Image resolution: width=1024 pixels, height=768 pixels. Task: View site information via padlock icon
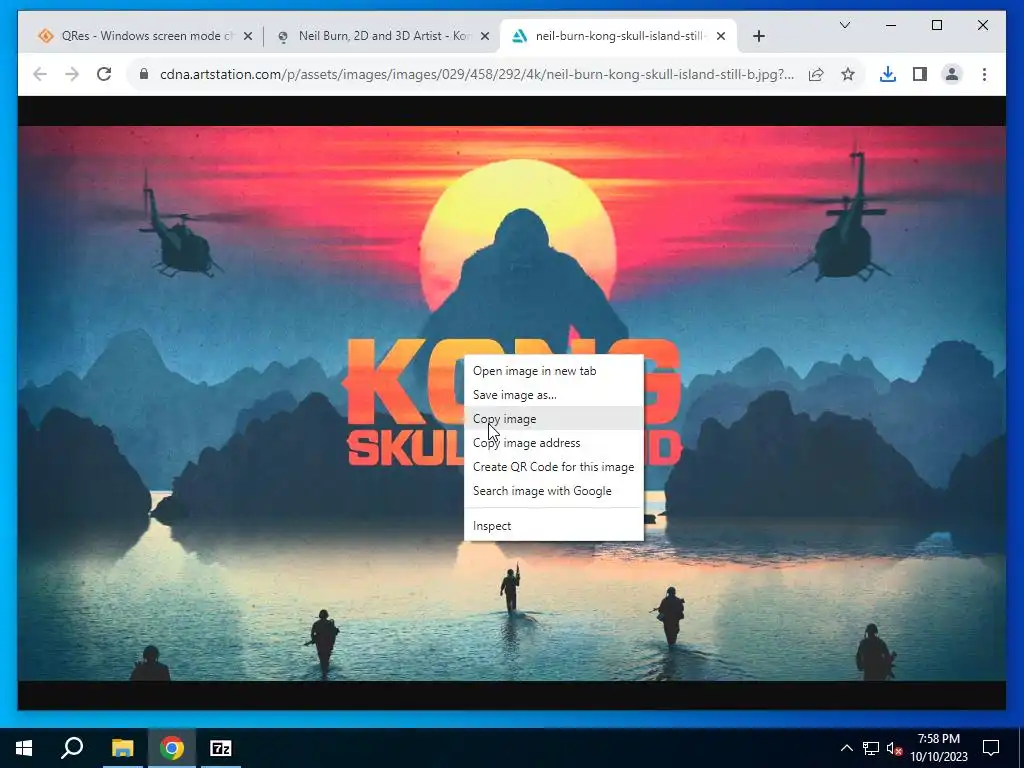[144, 74]
